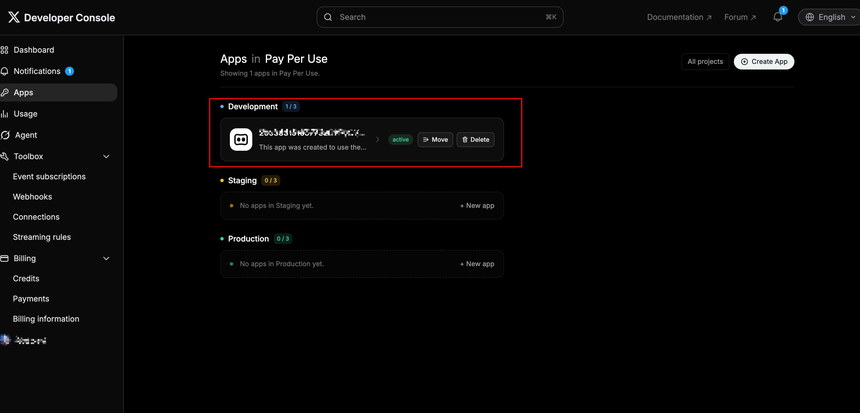Click the Dashboard grid icon in sidebar
Viewport: 860px width, 413px height.
tap(4, 50)
